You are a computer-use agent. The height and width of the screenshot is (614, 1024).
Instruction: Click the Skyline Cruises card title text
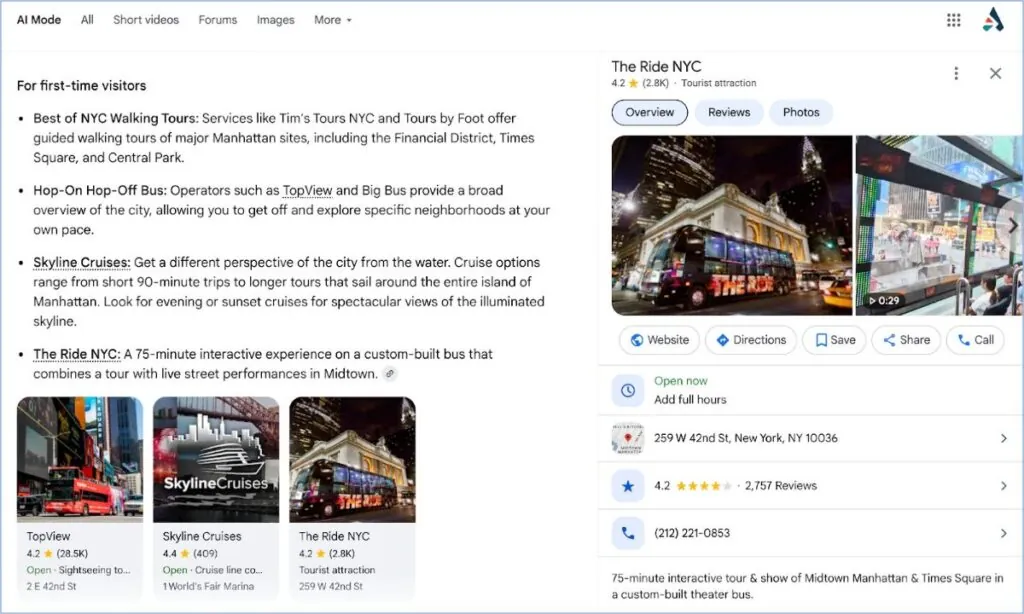click(202, 536)
